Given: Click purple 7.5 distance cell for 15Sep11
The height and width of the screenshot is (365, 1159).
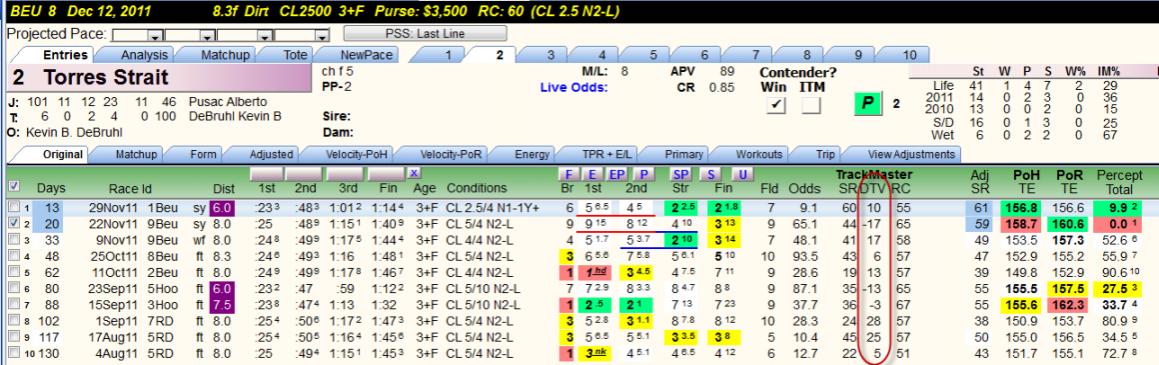Looking at the screenshot, I should pos(222,304).
